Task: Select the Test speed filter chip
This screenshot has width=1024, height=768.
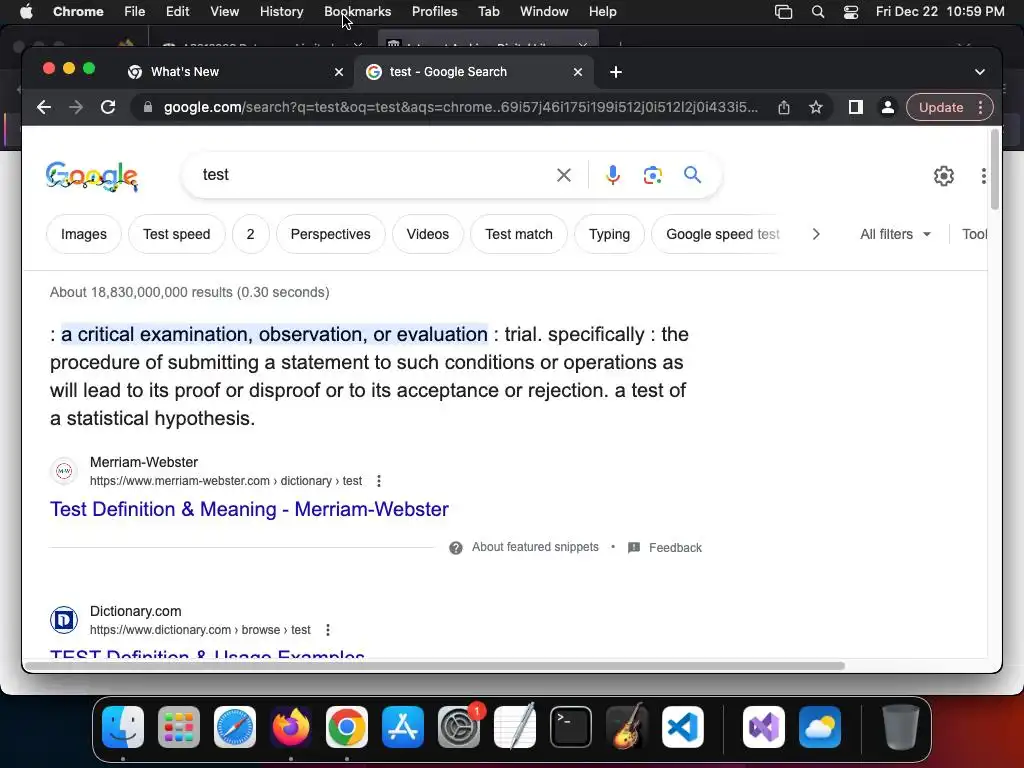Action: [x=176, y=234]
